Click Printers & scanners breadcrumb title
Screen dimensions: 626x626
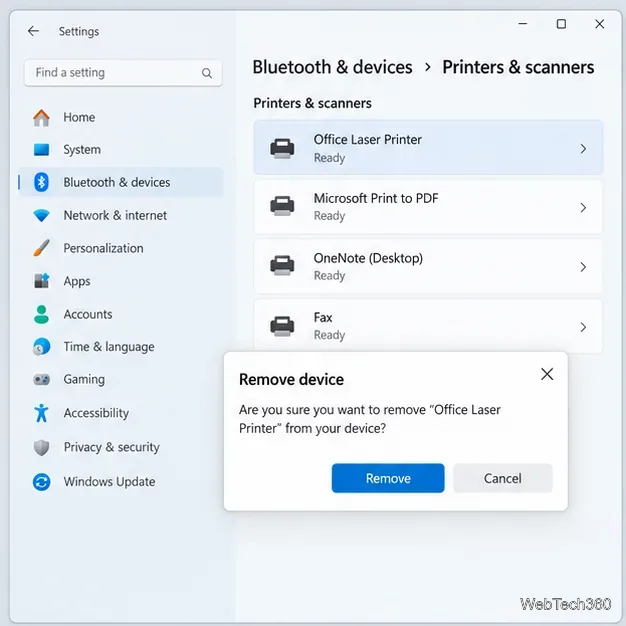[x=518, y=67]
